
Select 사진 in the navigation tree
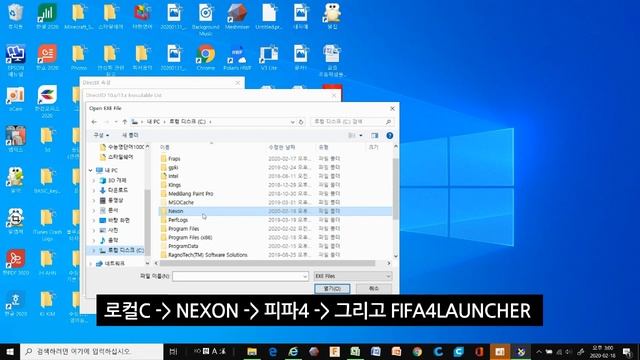[x=113, y=230]
